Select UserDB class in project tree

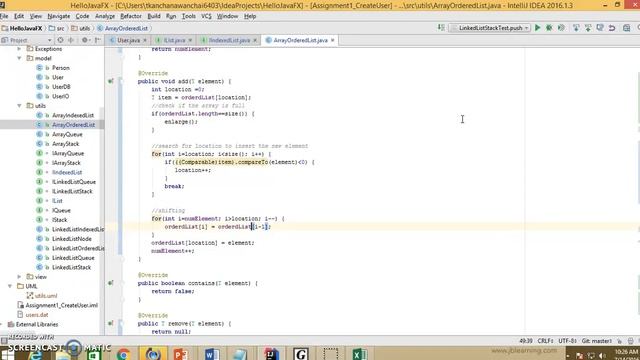[x=61, y=87]
